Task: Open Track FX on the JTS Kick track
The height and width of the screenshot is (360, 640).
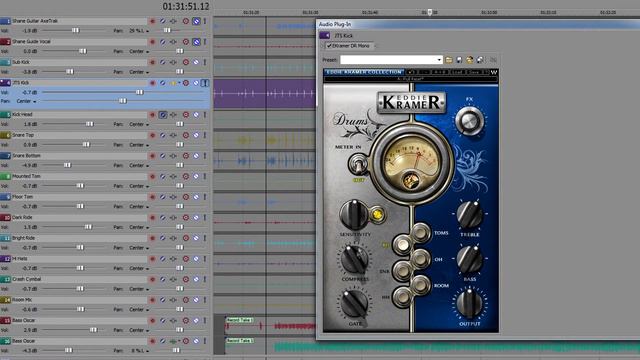Action: tap(173, 83)
